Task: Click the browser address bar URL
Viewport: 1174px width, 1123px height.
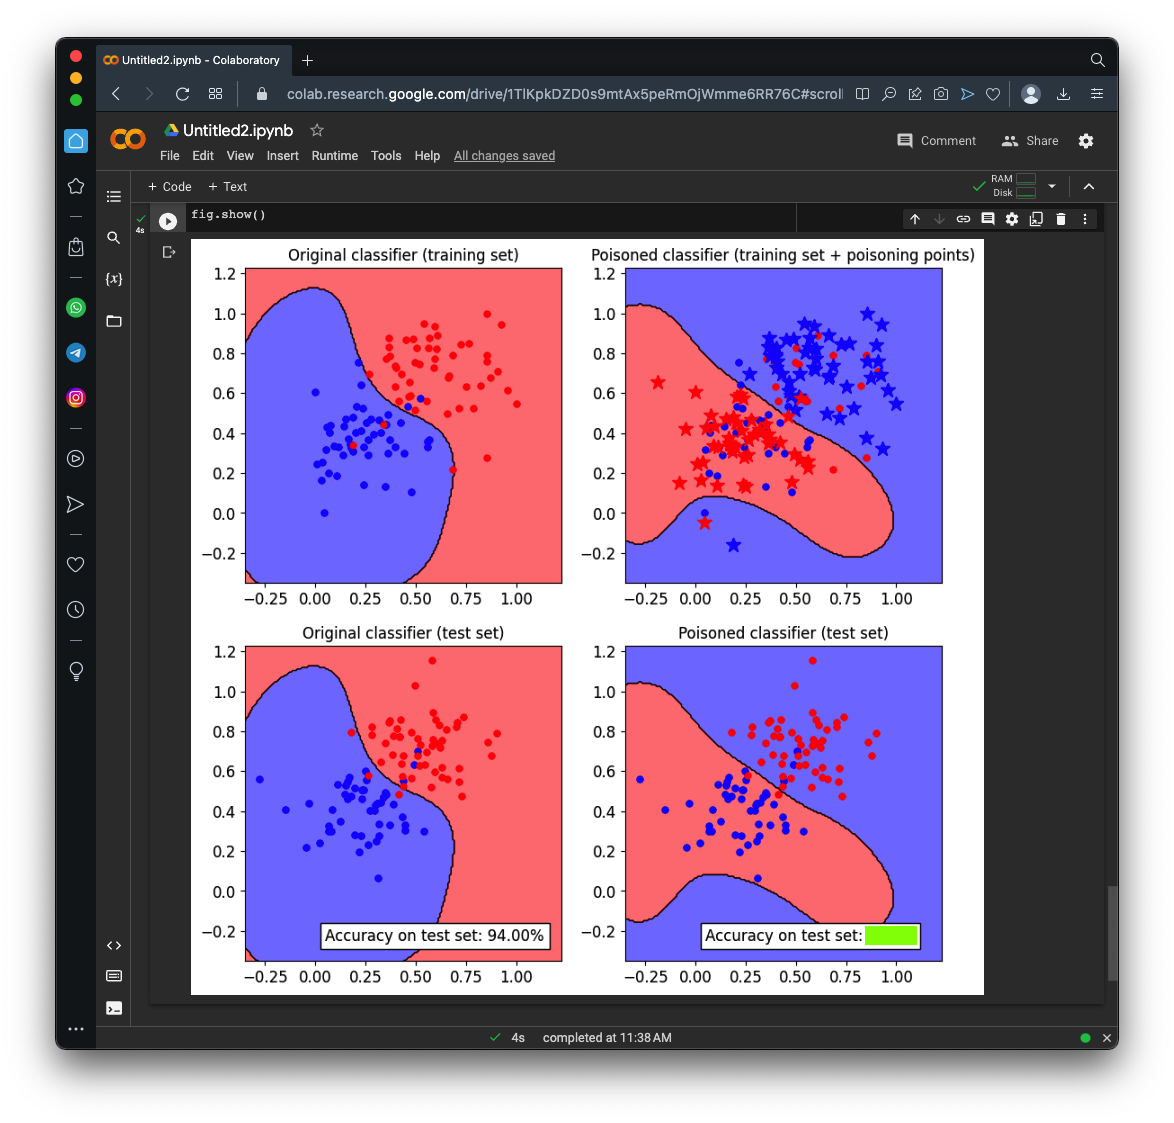Action: point(565,94)
